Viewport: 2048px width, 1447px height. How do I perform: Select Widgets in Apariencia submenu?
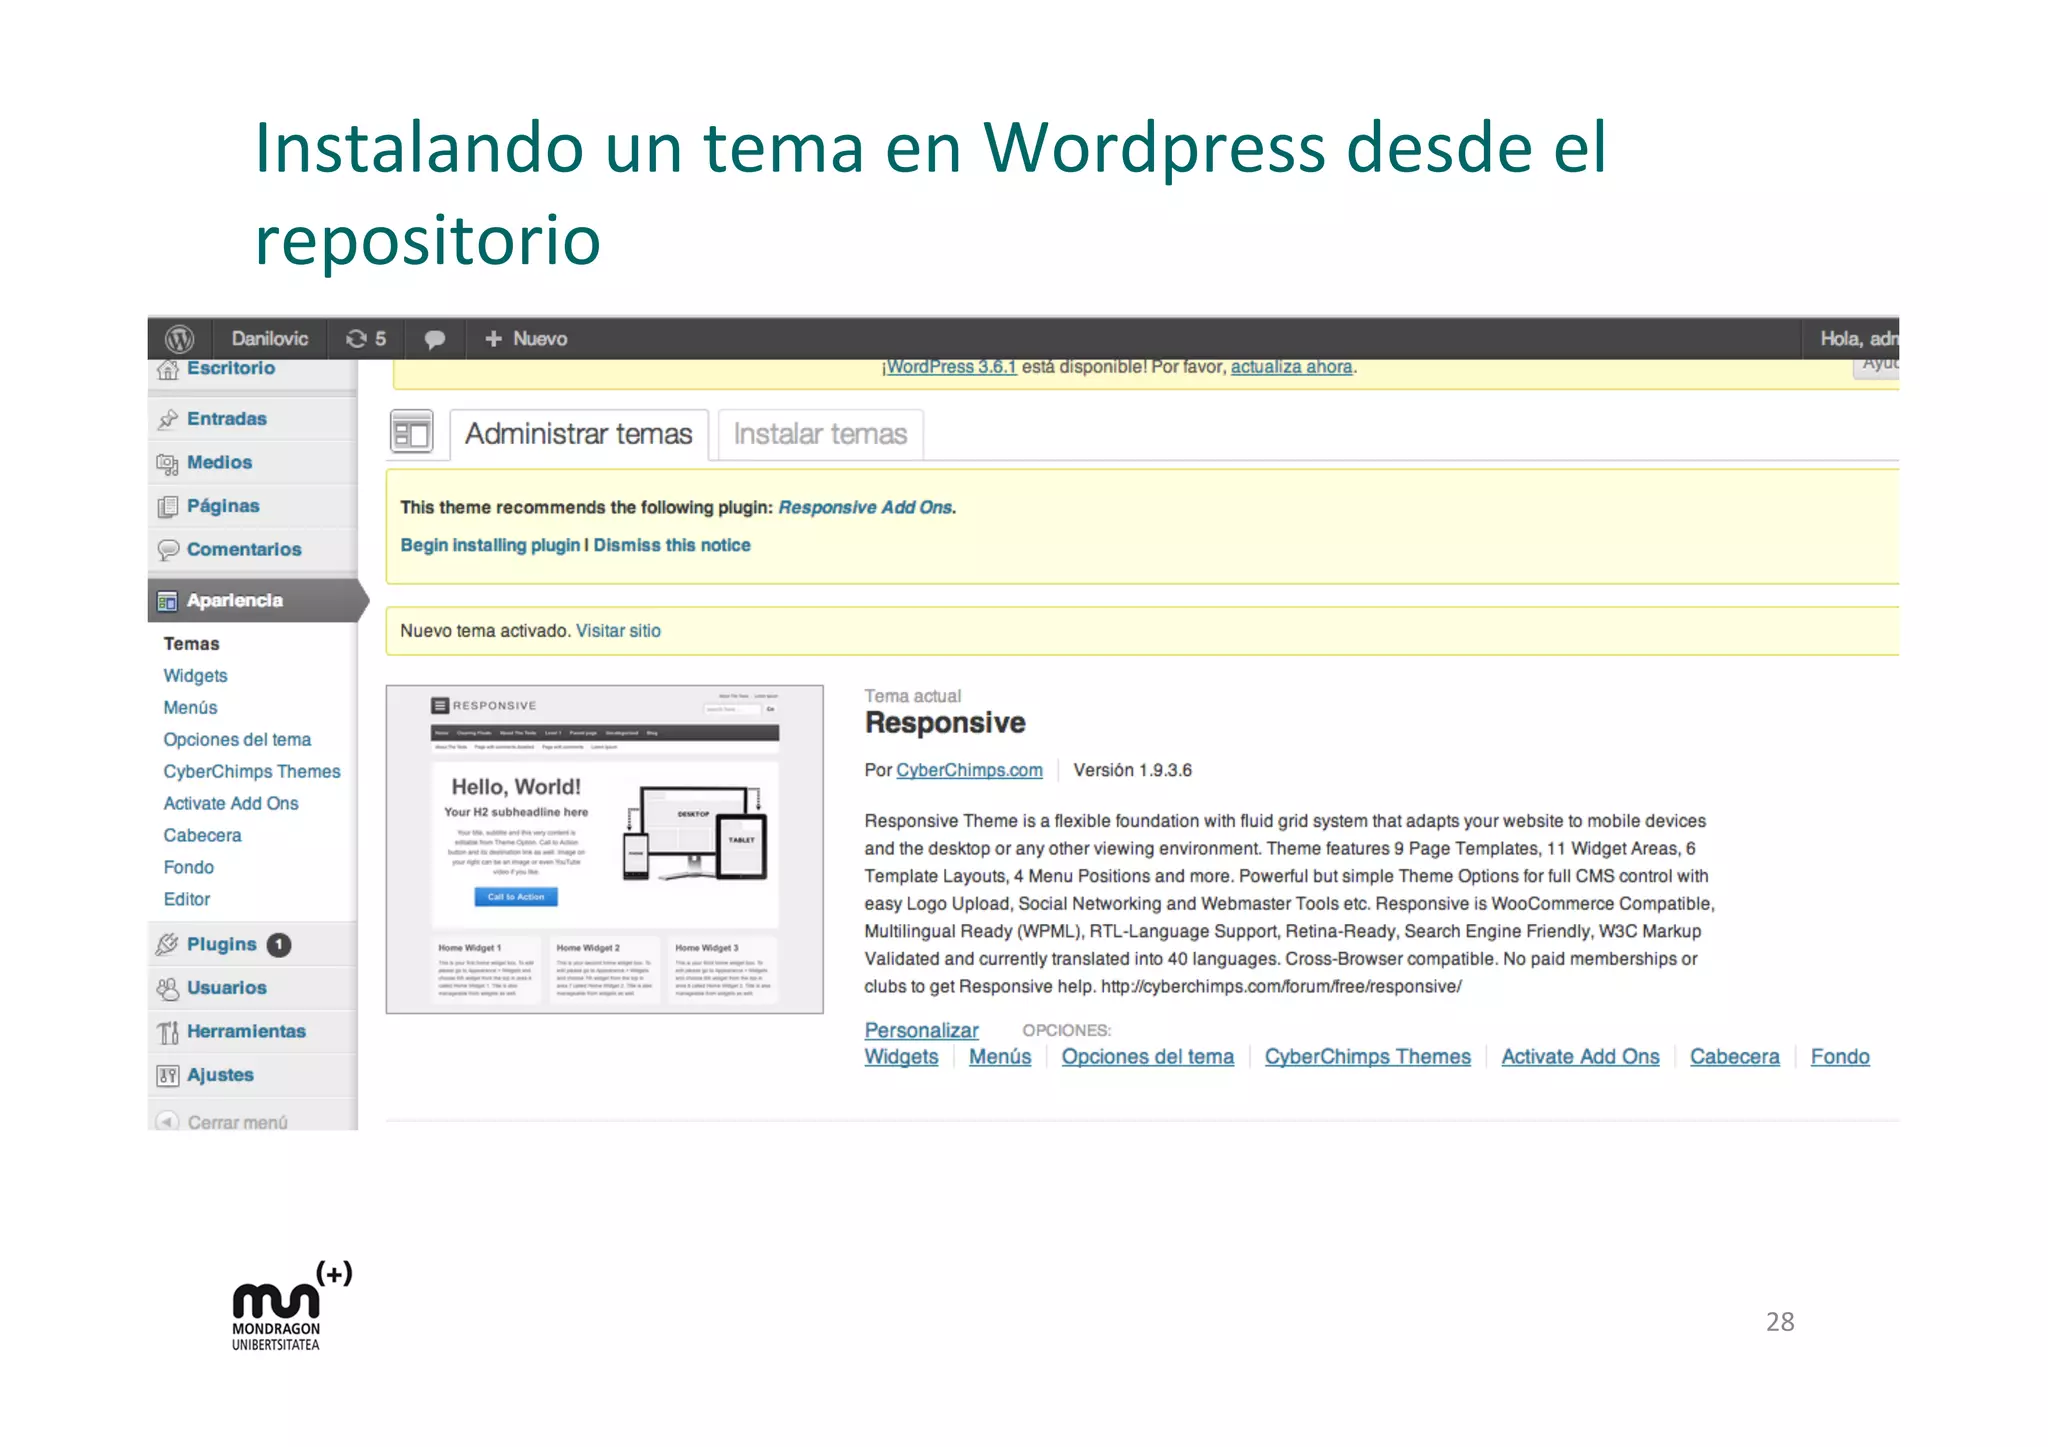(x=195, y=676)
